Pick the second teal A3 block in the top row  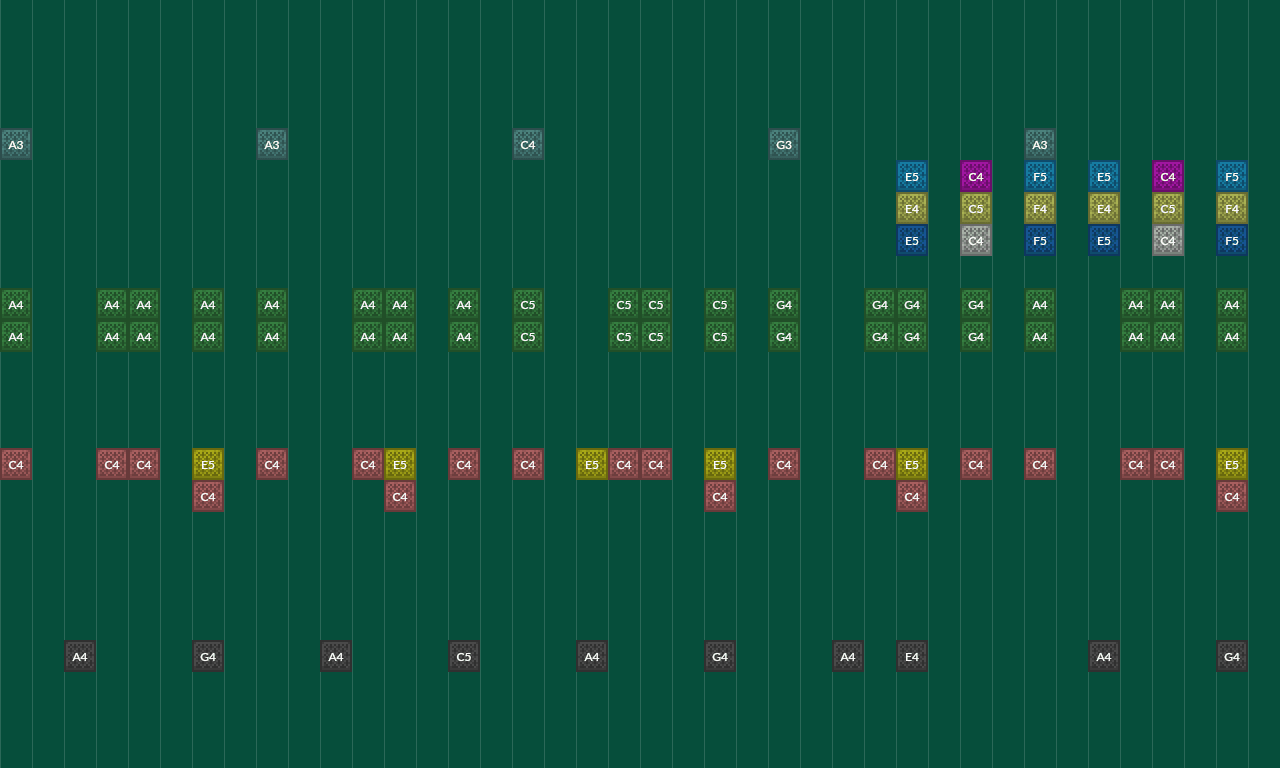click(x=272, y=144)
